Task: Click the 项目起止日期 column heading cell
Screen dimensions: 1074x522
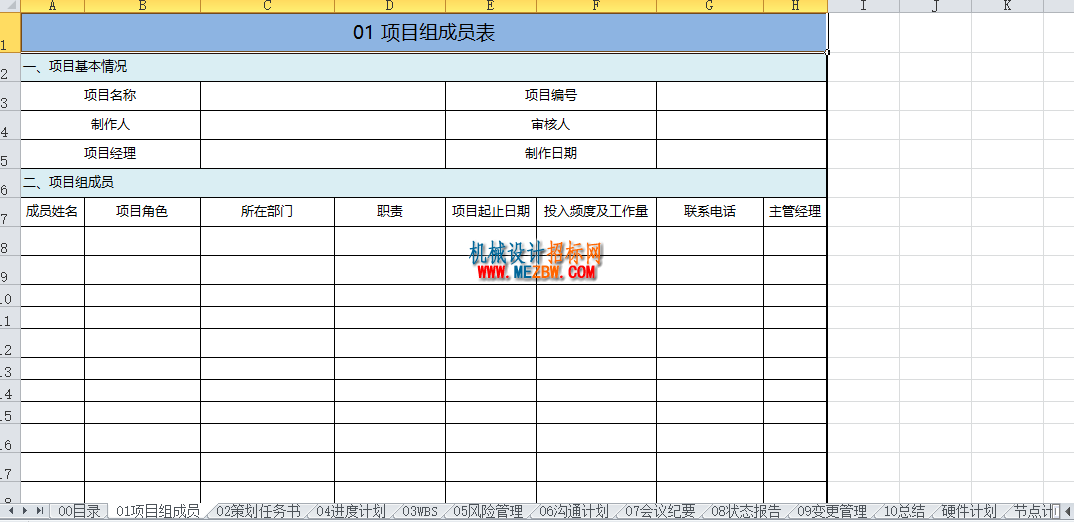Action: click(x=490, y=212)
